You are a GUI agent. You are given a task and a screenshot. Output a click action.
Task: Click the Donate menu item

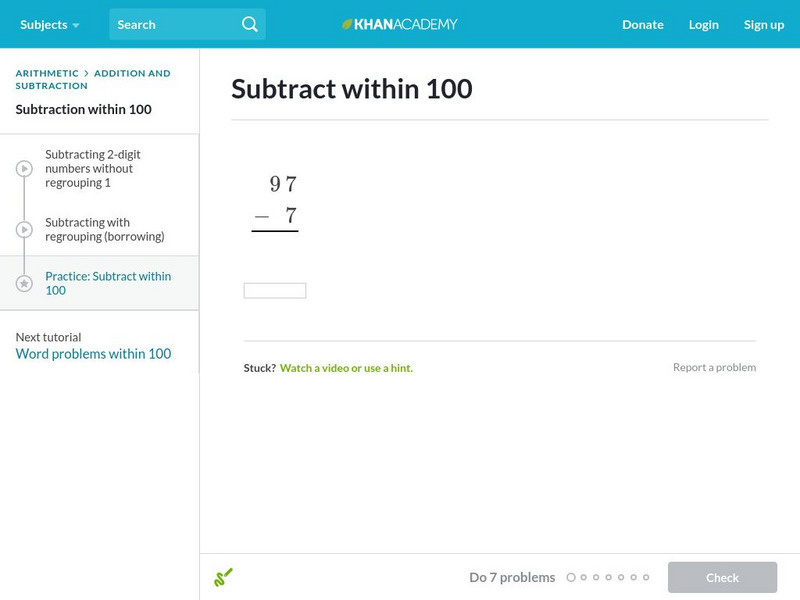[642, 24]
